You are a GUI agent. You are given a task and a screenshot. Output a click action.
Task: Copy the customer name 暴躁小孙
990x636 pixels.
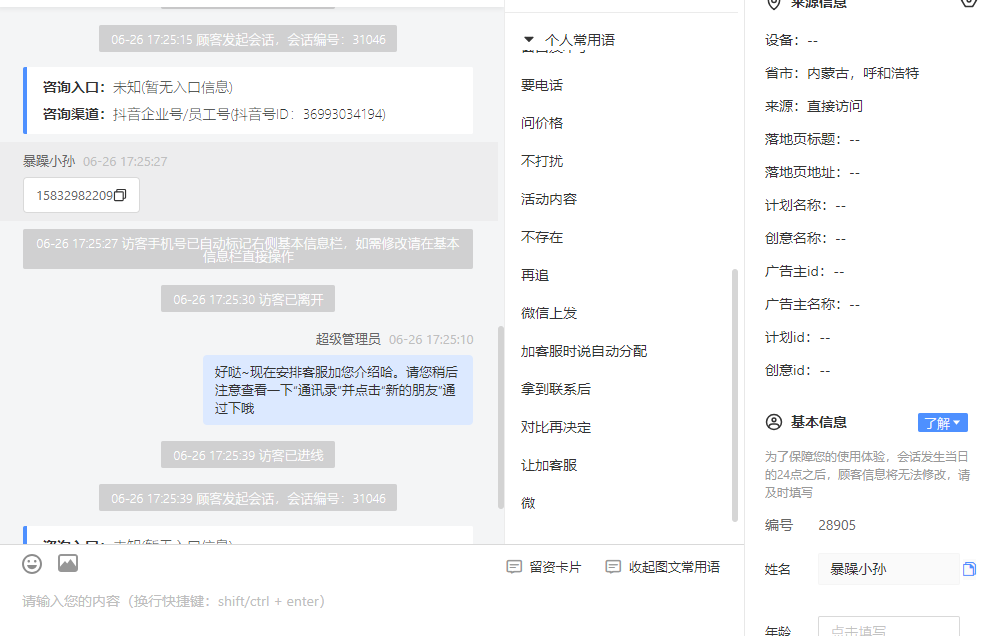[969, 569]
